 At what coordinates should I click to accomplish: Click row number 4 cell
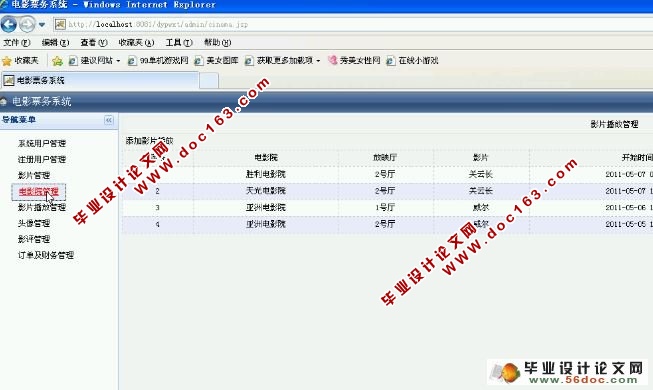tap(157, 224)
